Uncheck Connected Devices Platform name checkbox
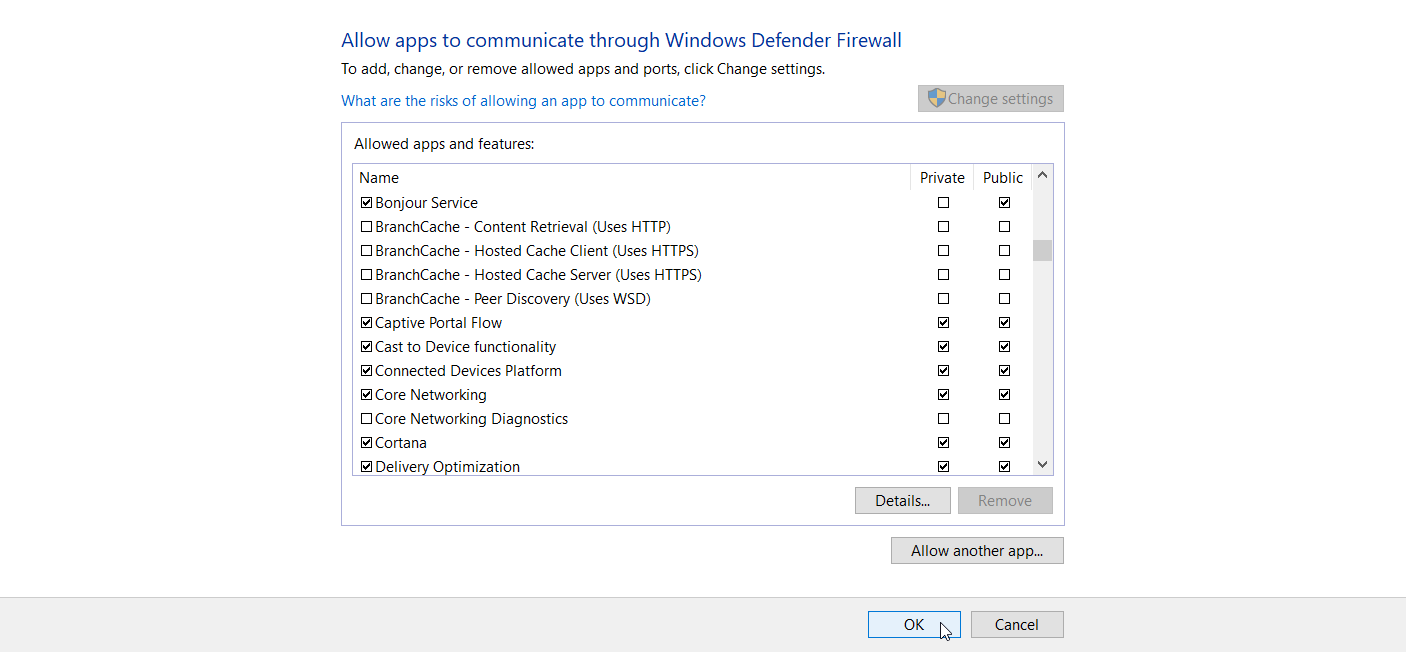Image resolution: width=1406 pixels, height=652 pixels. [x=366, y=371]
